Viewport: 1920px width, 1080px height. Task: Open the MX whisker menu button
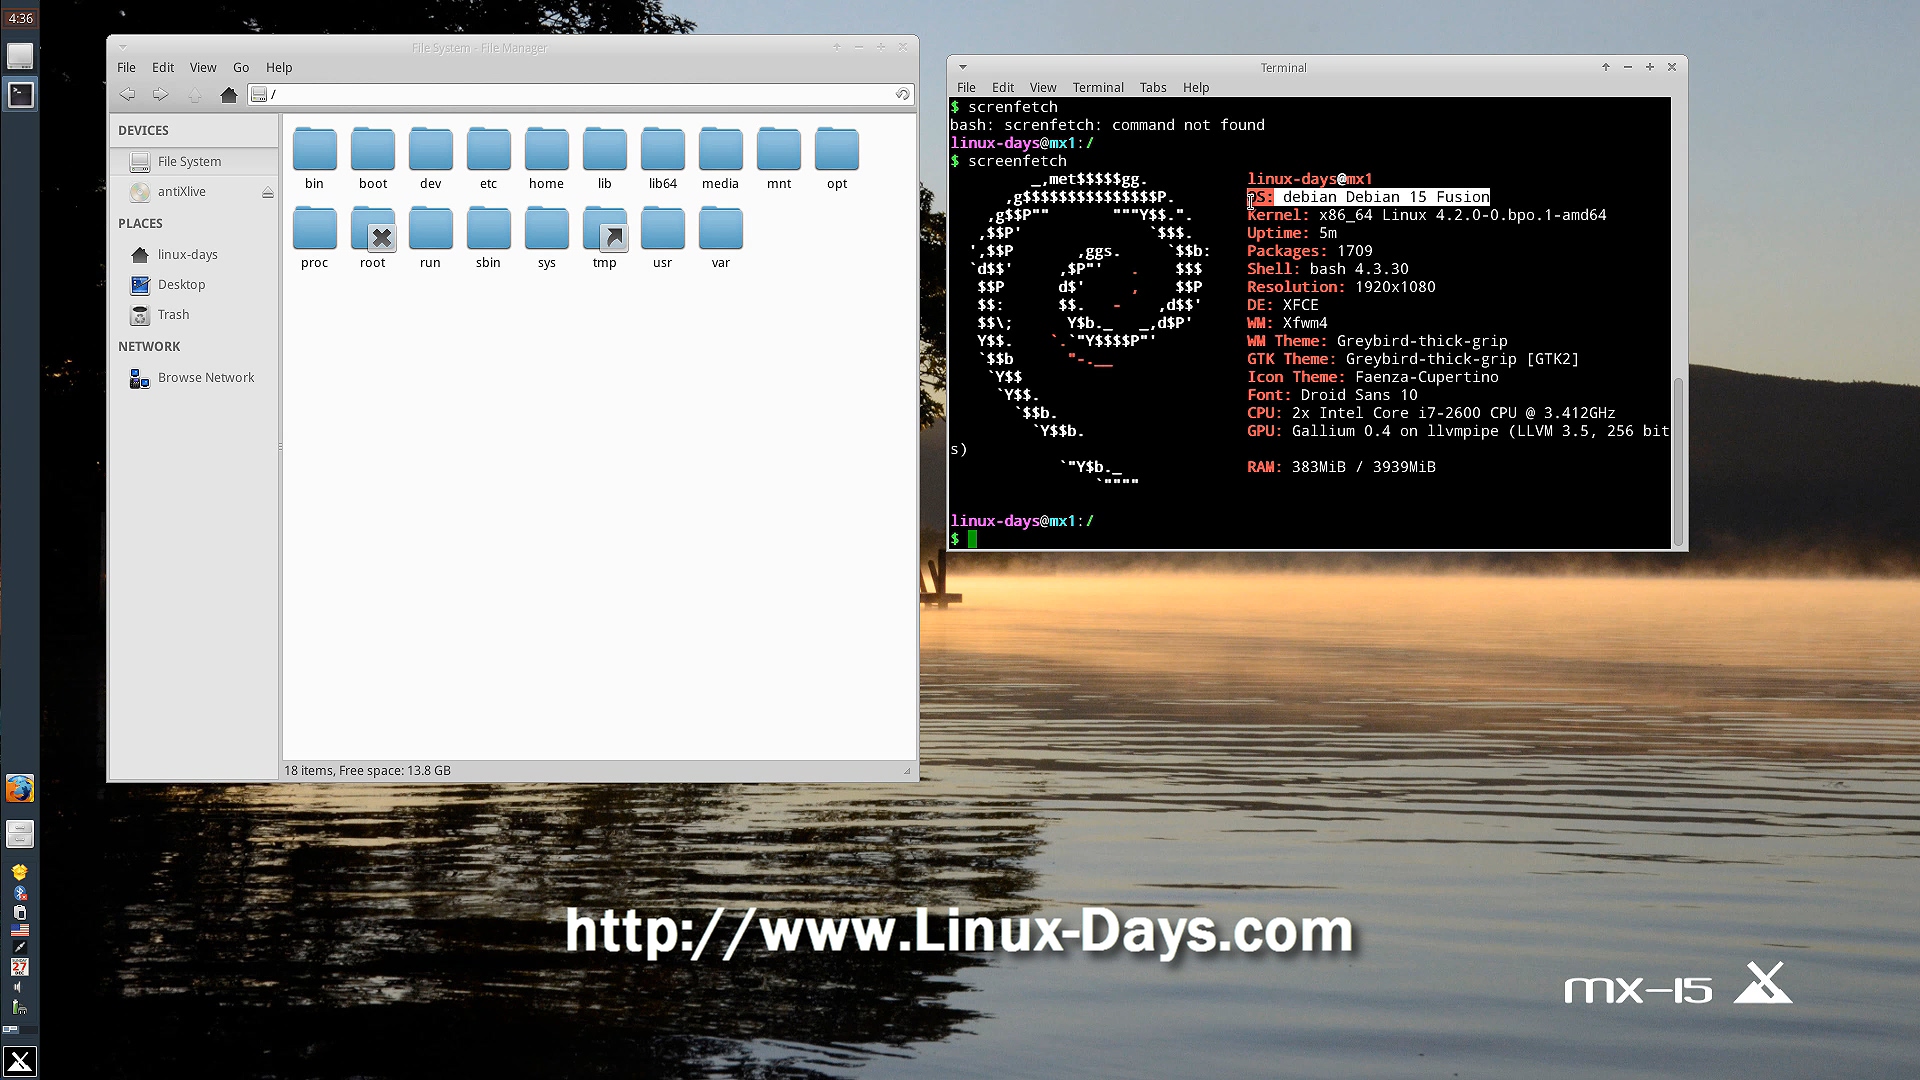coord(20,1061)
